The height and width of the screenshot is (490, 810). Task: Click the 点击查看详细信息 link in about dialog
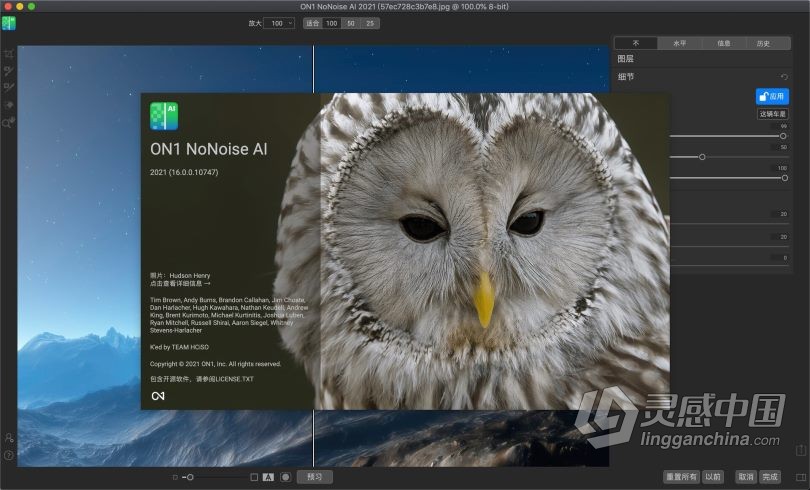pyautogui.click(x=180, y=283)
